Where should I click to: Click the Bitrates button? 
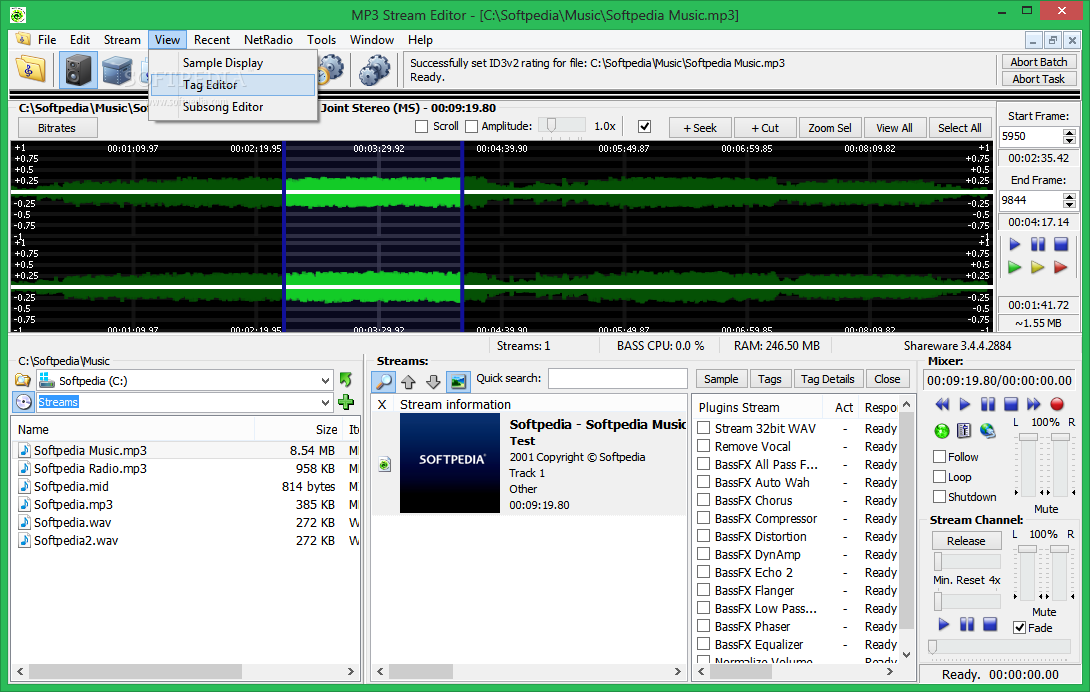coord(57,128)
